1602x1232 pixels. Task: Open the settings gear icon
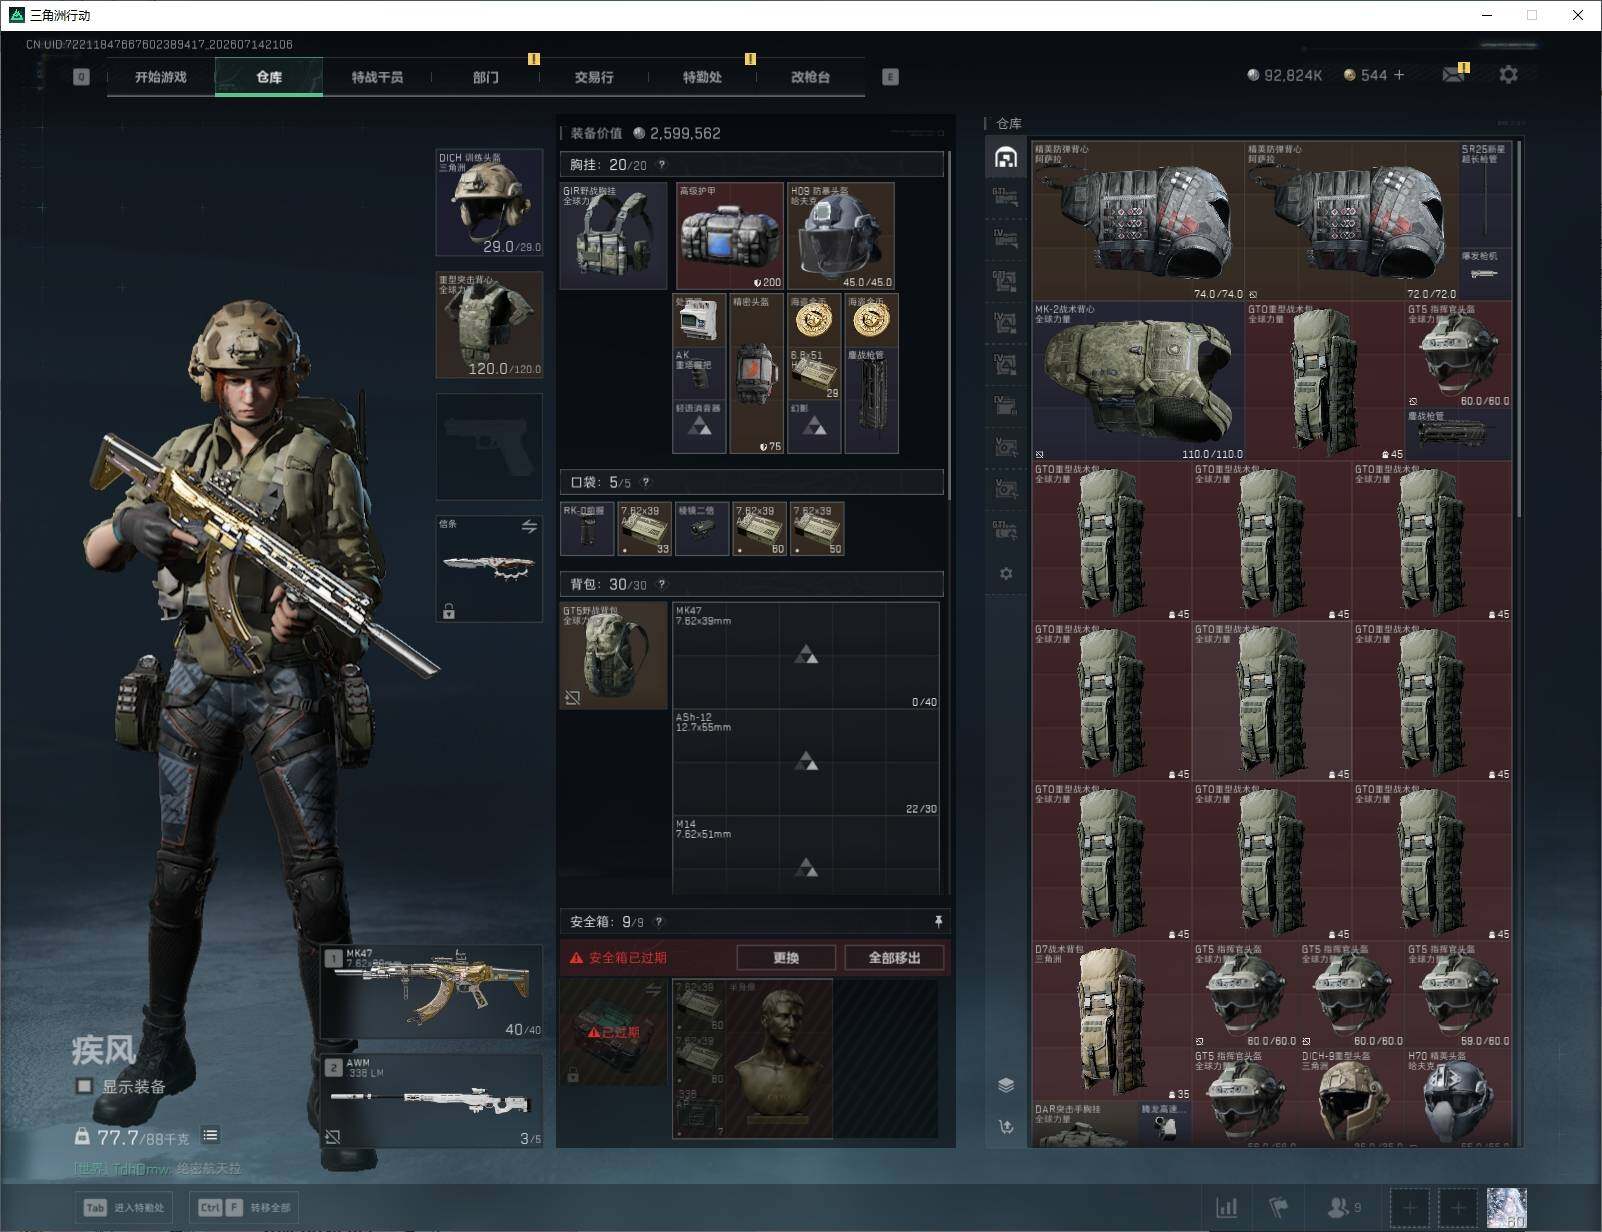(x=1508, y=75)
